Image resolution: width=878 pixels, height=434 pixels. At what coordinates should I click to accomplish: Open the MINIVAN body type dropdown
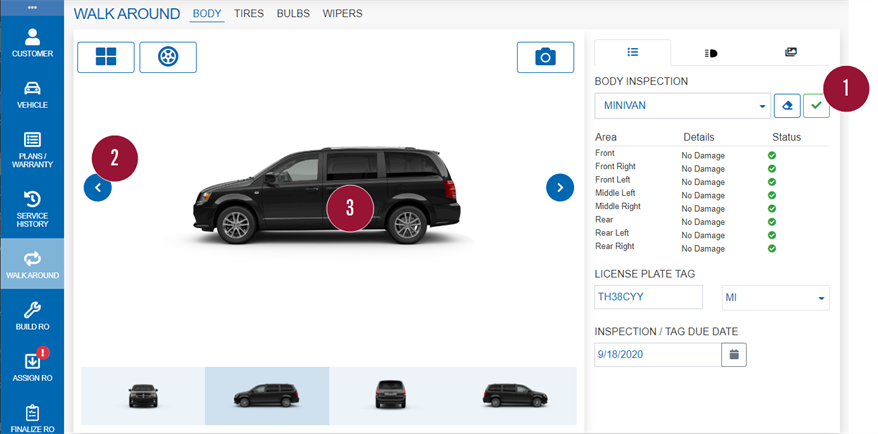click(683, 106)
